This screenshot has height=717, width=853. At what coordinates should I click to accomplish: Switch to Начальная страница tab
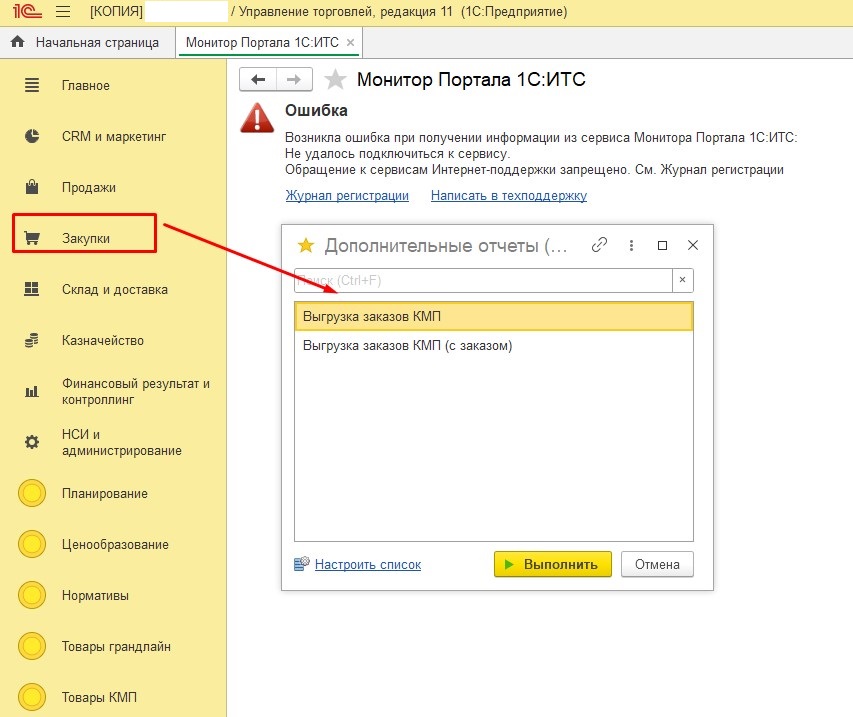[86, 43]
